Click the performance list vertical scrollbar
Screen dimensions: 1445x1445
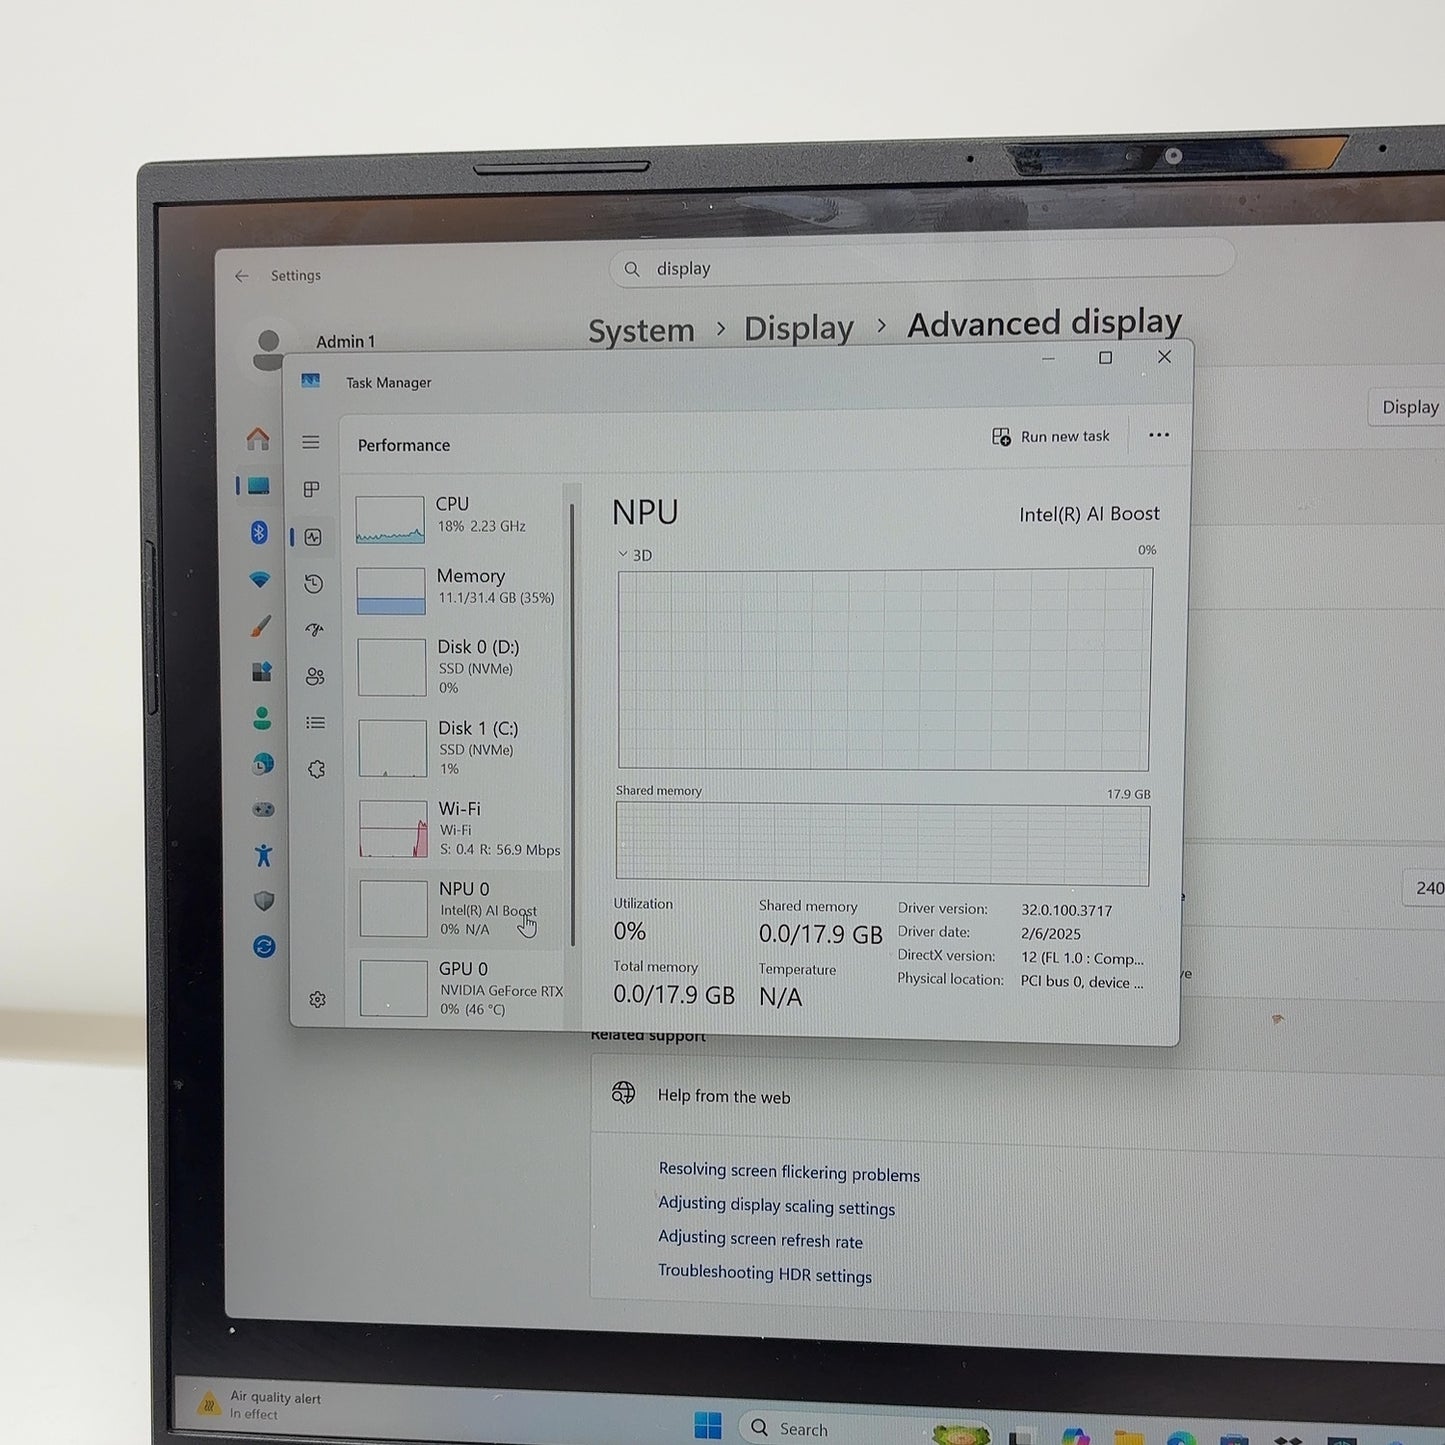pyautogui.click(x=572, y=724)
